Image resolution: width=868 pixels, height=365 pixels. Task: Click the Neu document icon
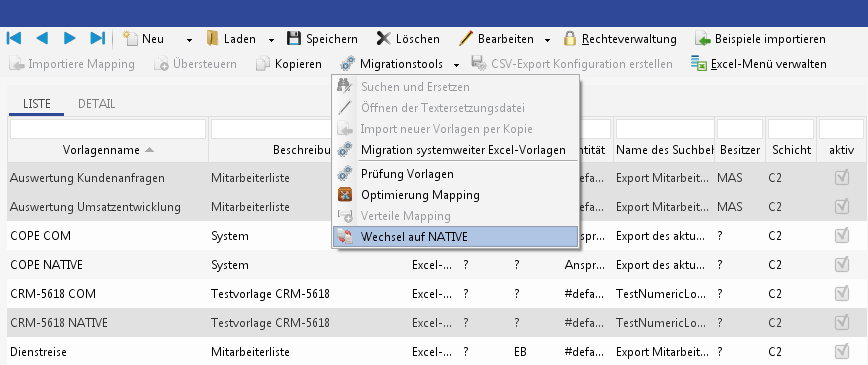[x=130, y=38]
